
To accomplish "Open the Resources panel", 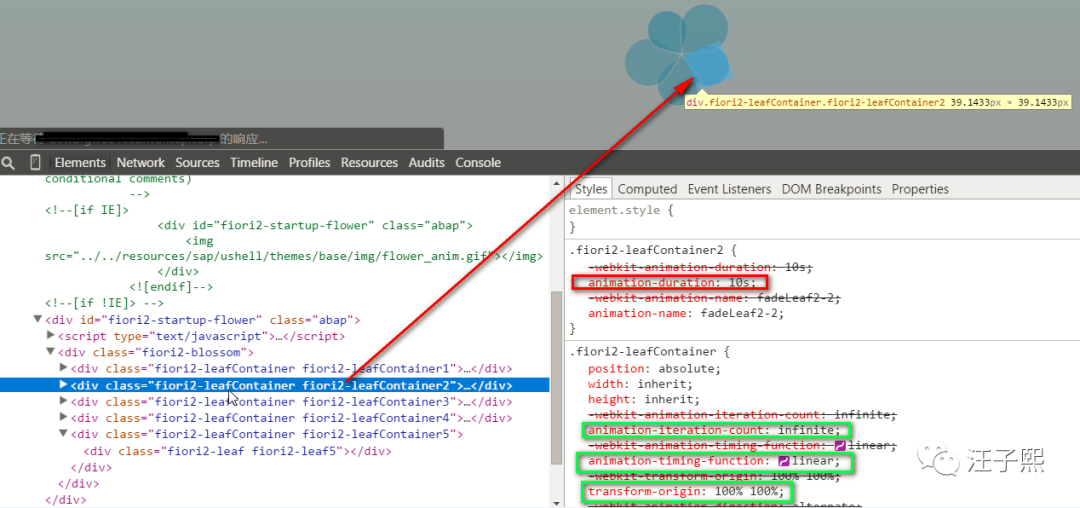I will (x=369, y=163).
